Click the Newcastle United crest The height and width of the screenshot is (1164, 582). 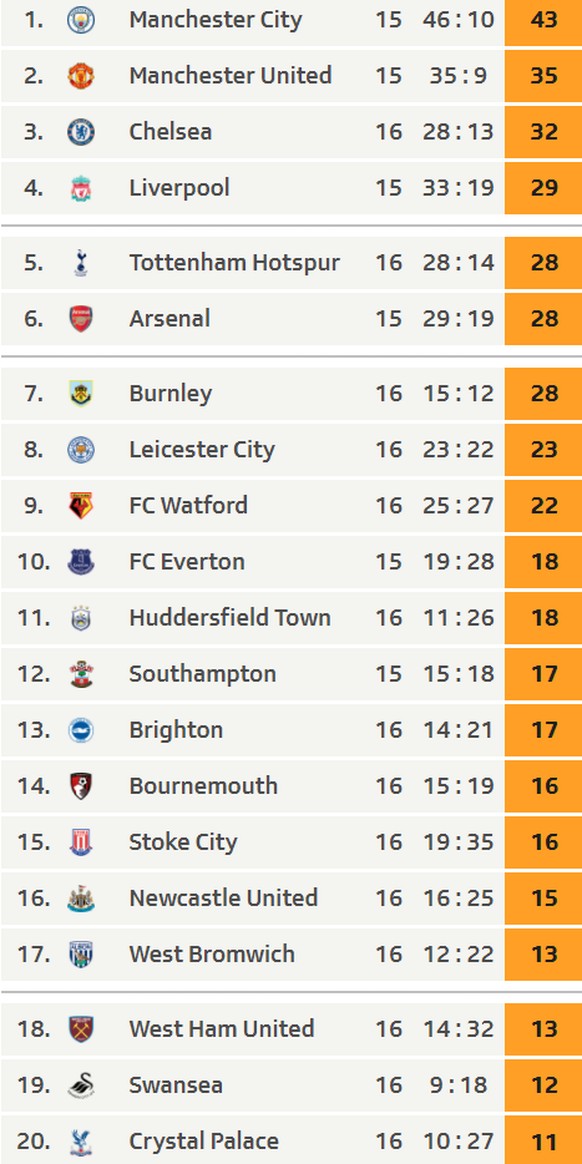coord(81,898)
